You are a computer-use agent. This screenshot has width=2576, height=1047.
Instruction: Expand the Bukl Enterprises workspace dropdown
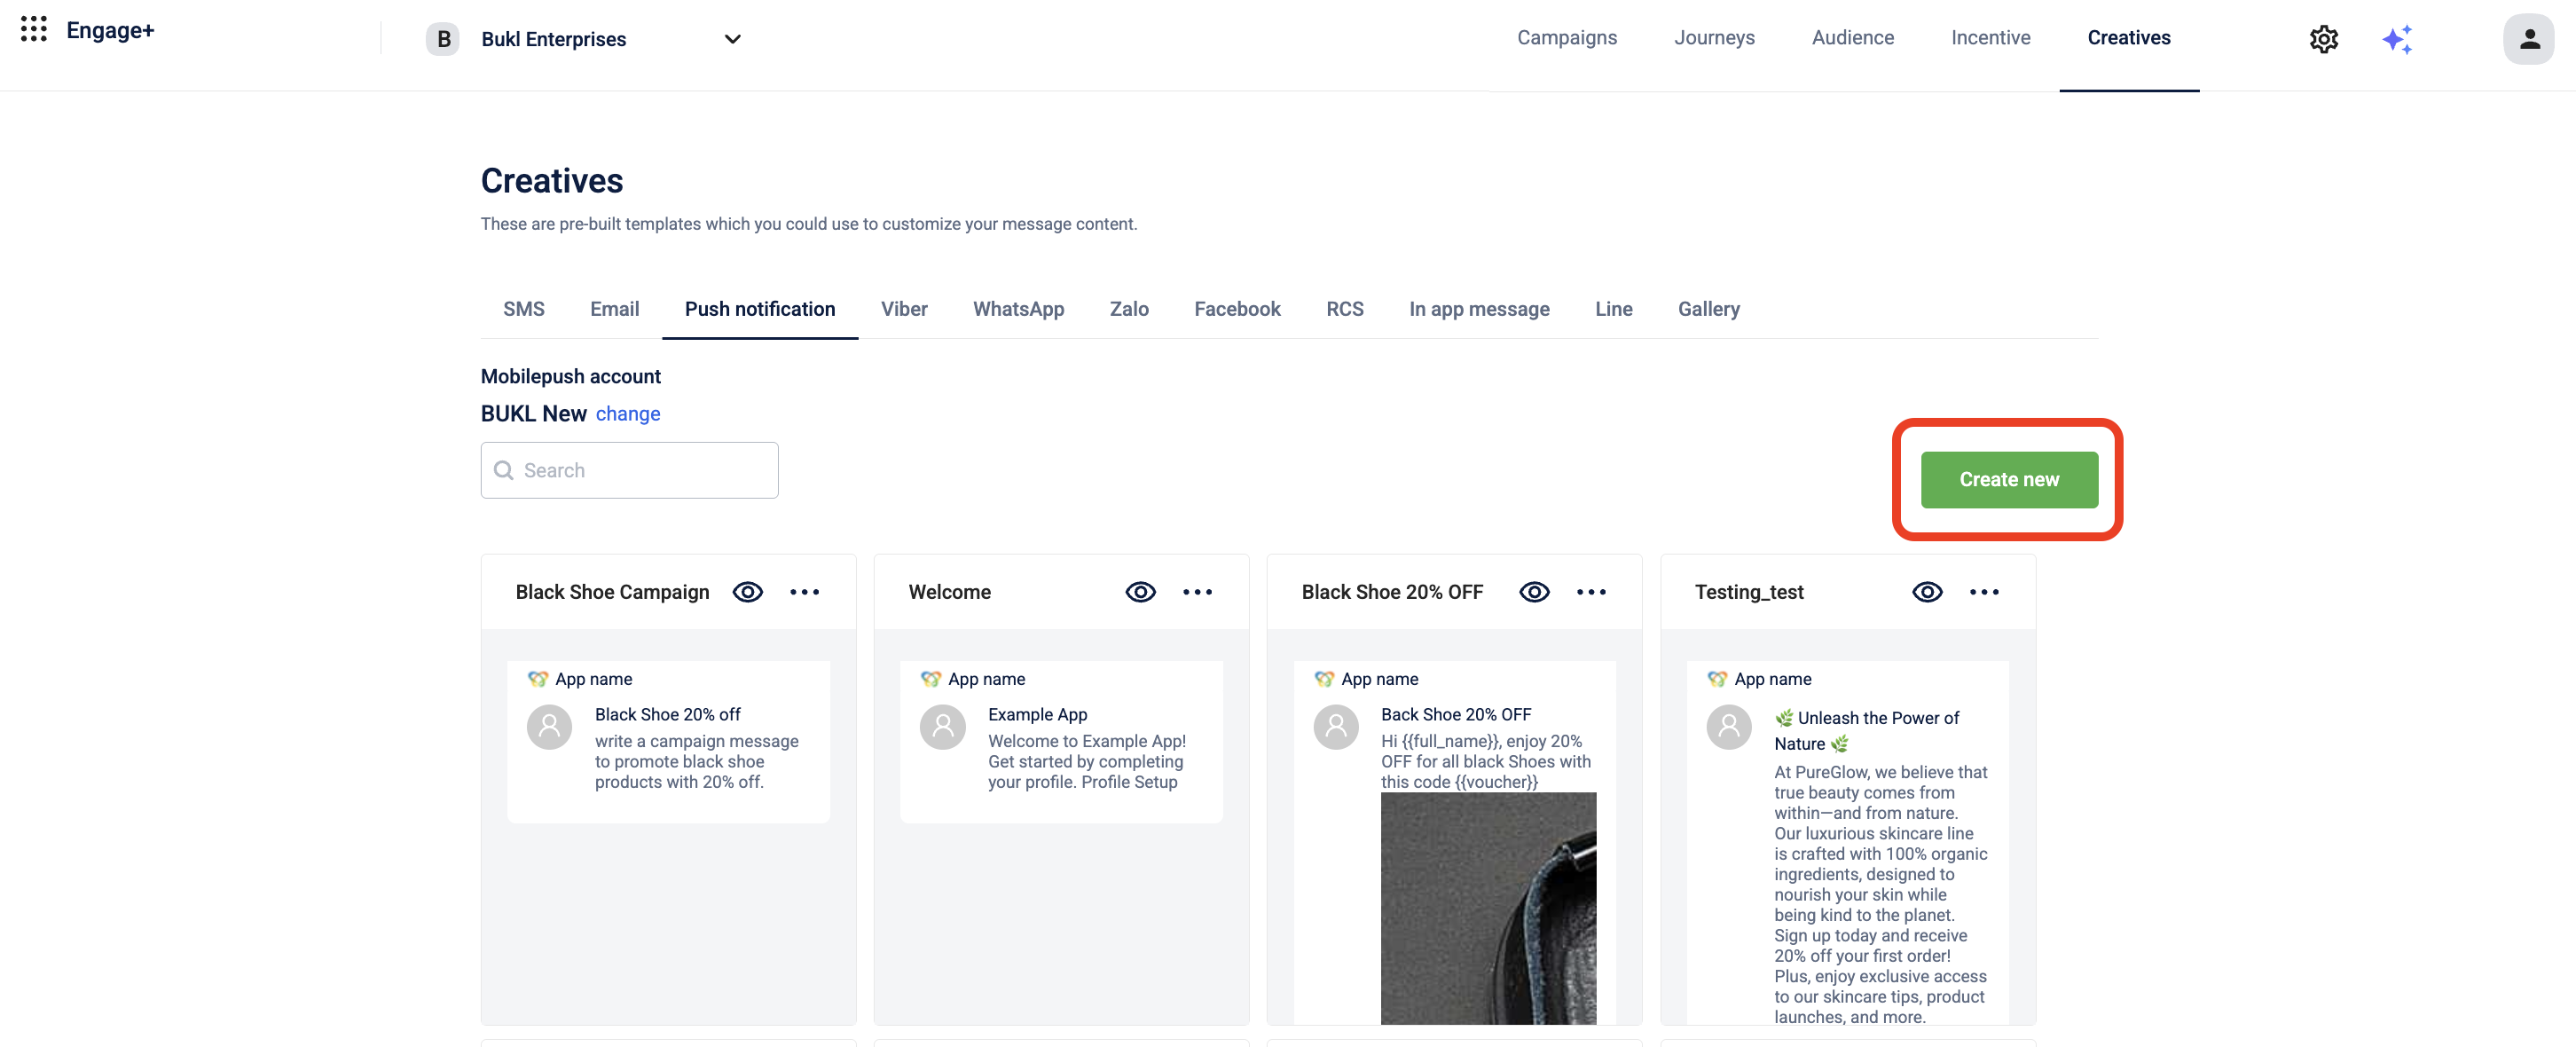click(x=733, y=39)
